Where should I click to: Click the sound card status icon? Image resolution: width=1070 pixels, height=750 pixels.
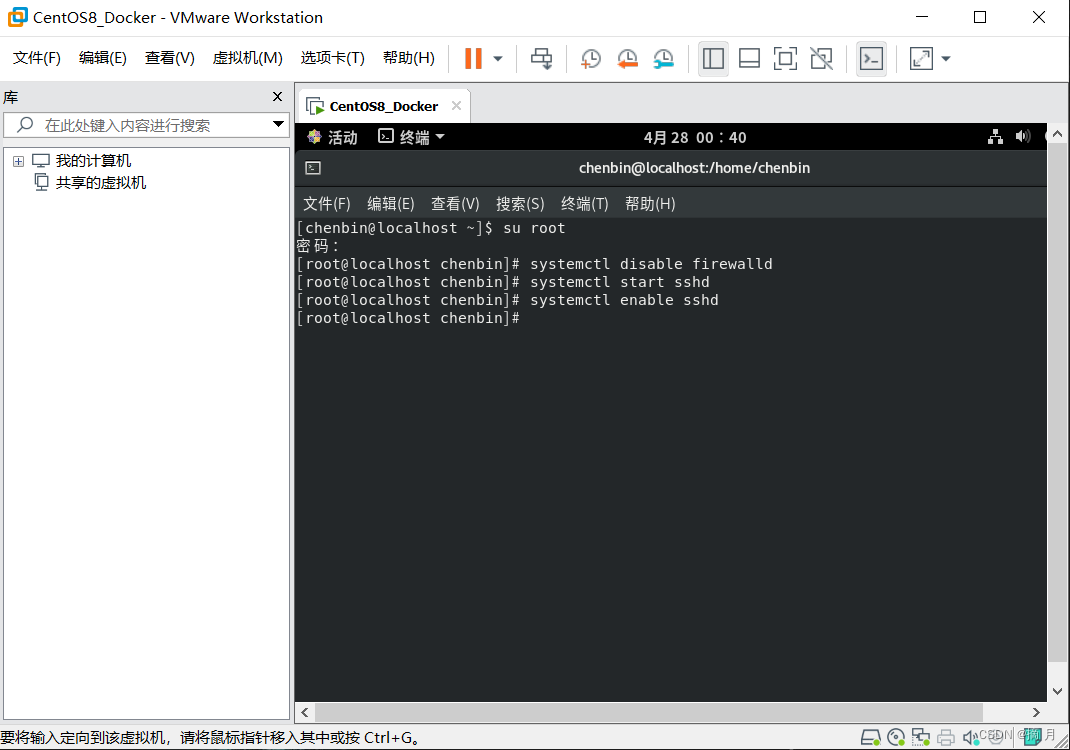[x=970, y=737]
